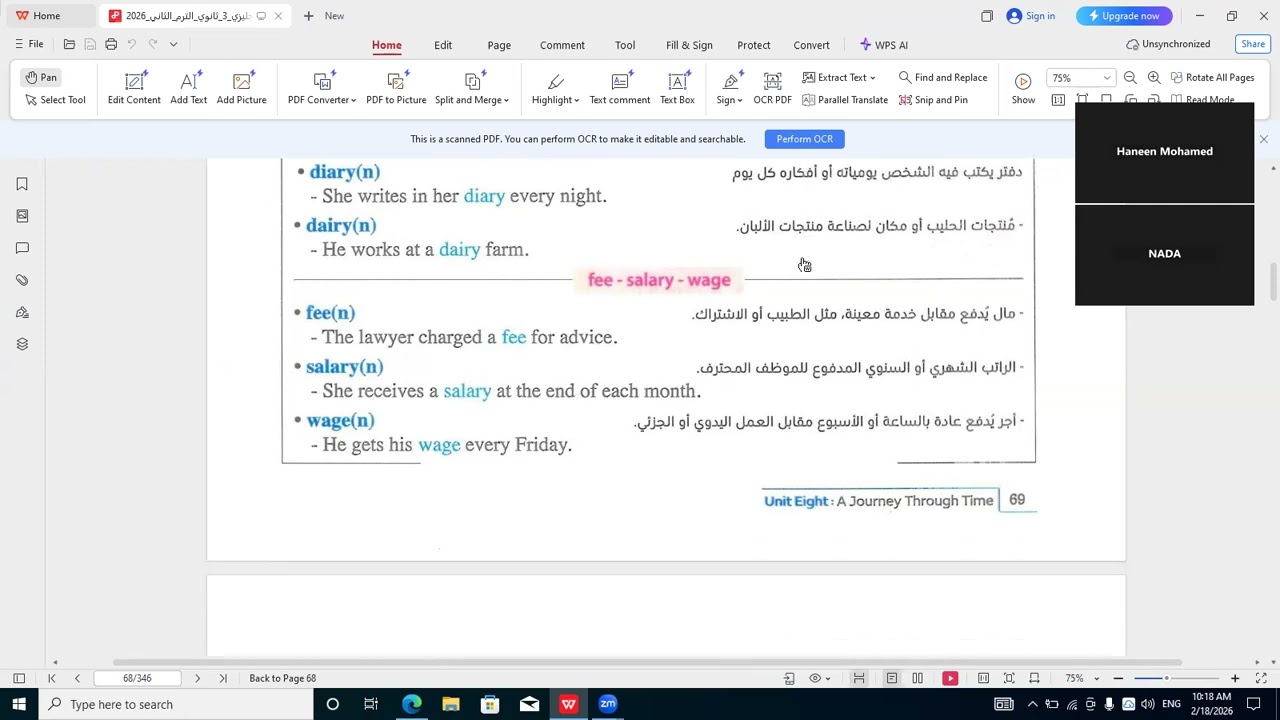
Task: Toggle eye protection mode icon
Action: click(815, 678)
